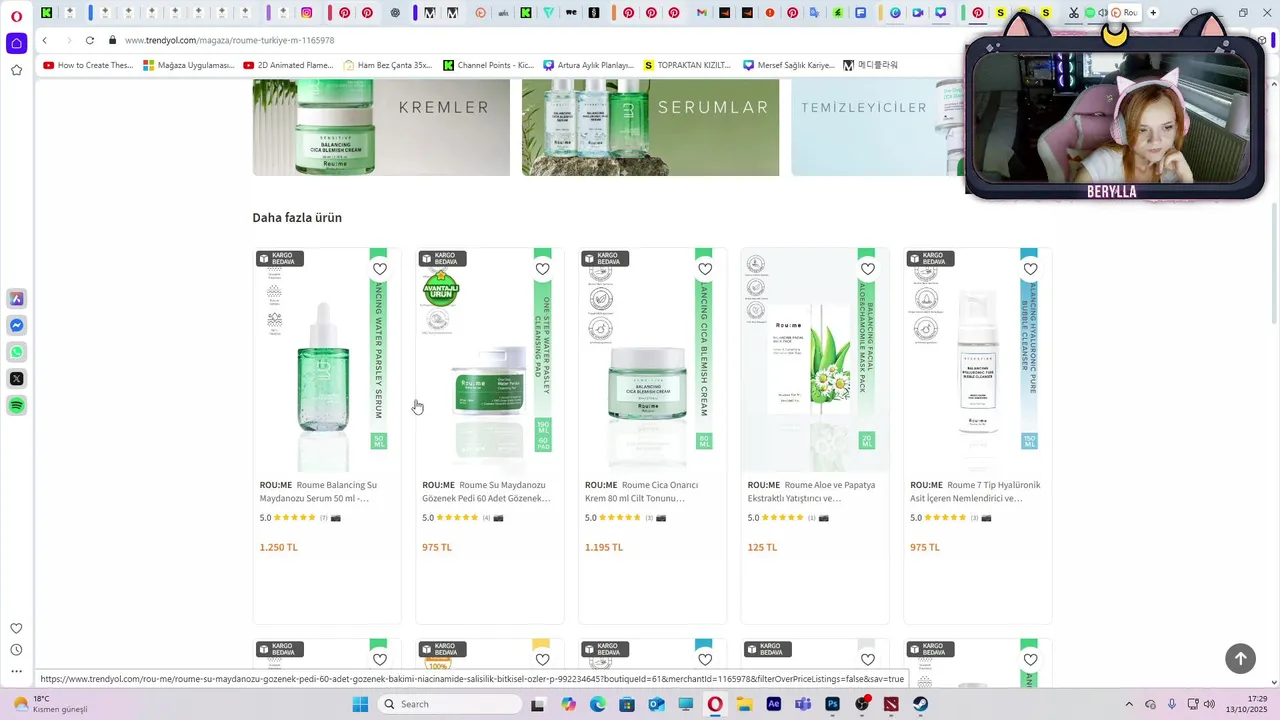Open Roume Balancing Su Maydanozu Serum product image
1280x720 pixels.
tap(326, 360)
